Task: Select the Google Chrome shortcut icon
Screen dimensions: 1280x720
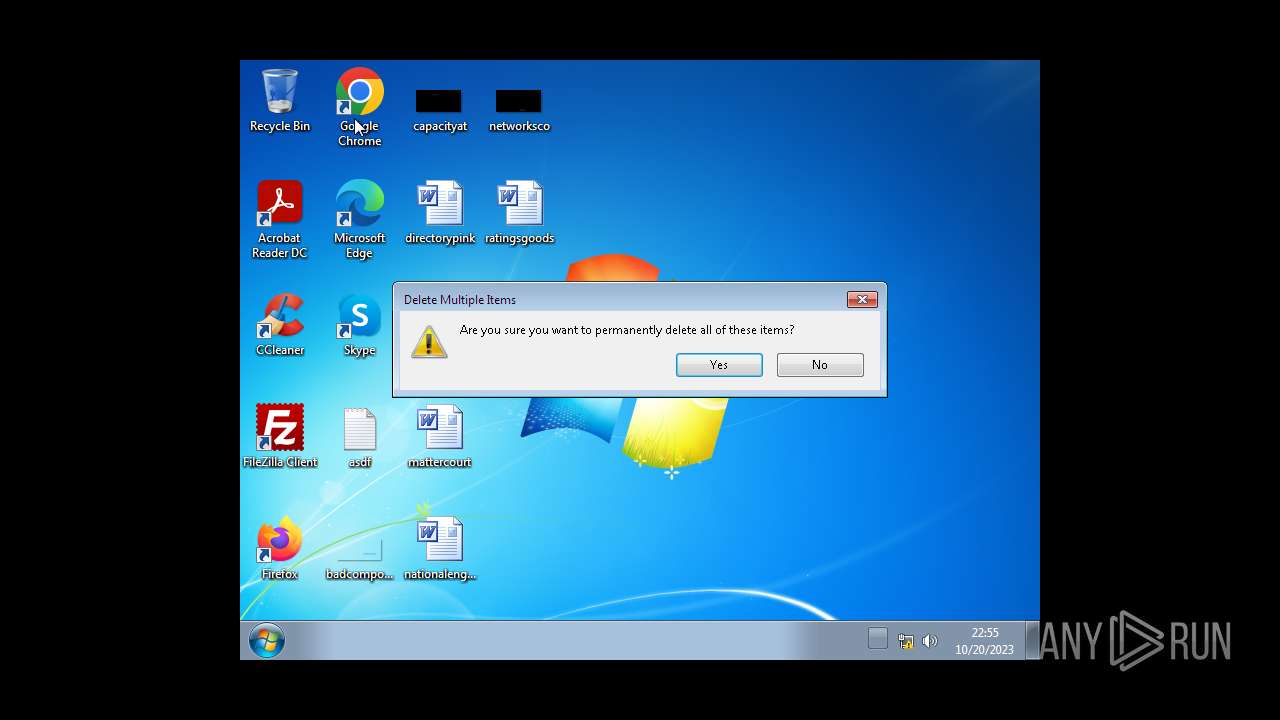Action: pyautogui.click(x=359, y=107)
